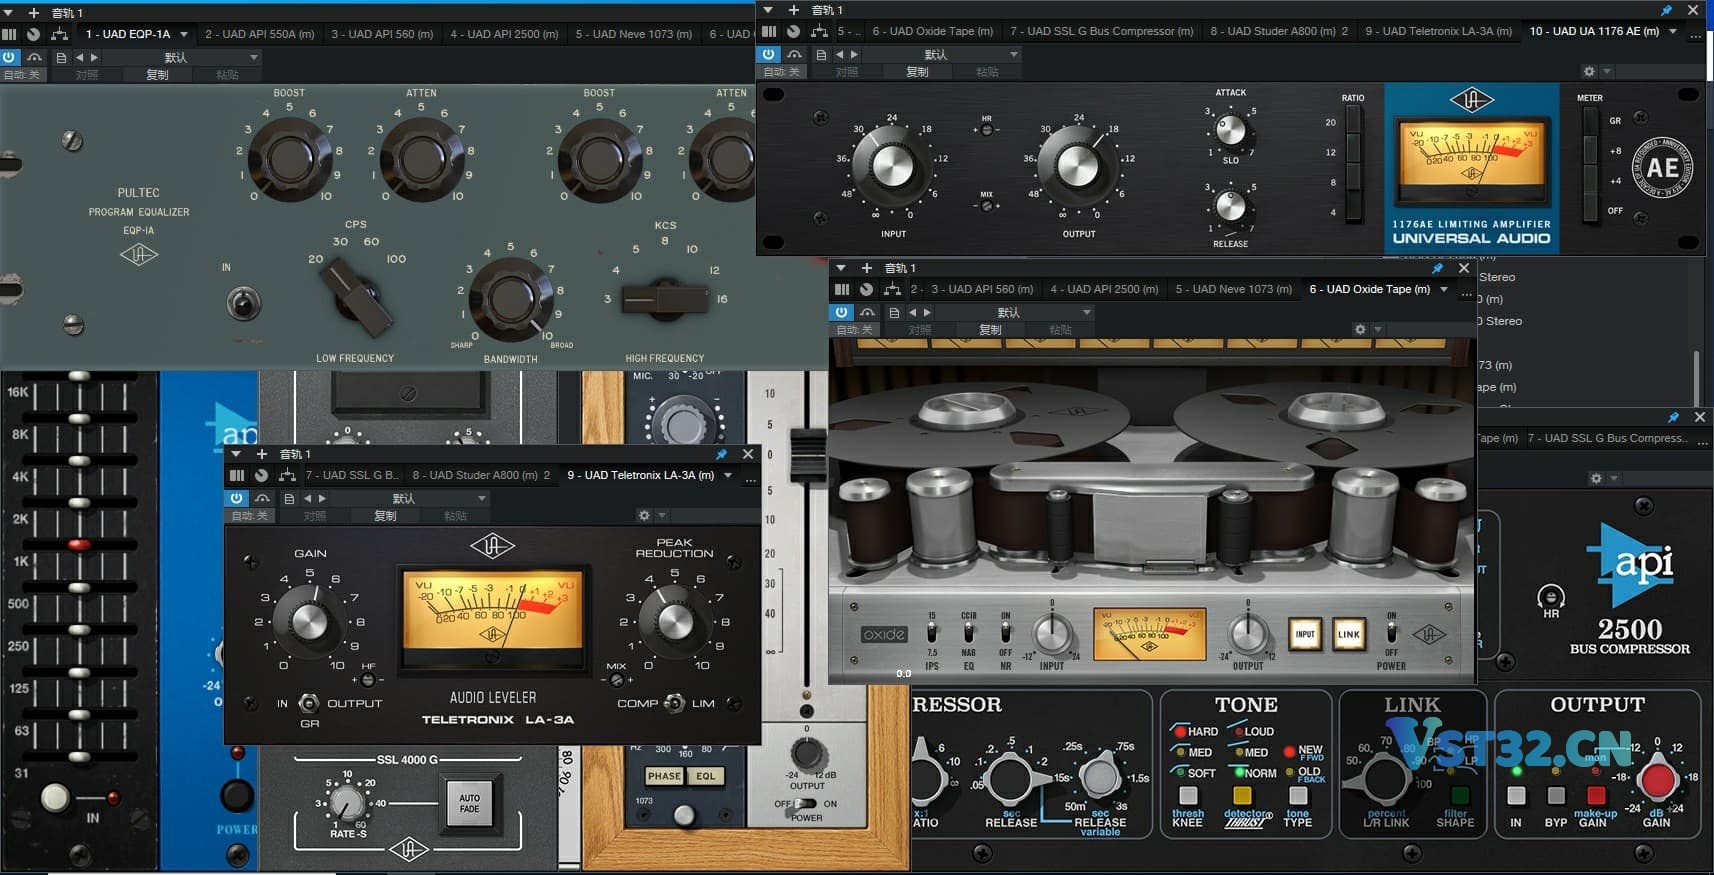Click the 复制 copy button in EQP-1A window
Viewport: 1714px width, 875px height.
[x=157, y=75]
